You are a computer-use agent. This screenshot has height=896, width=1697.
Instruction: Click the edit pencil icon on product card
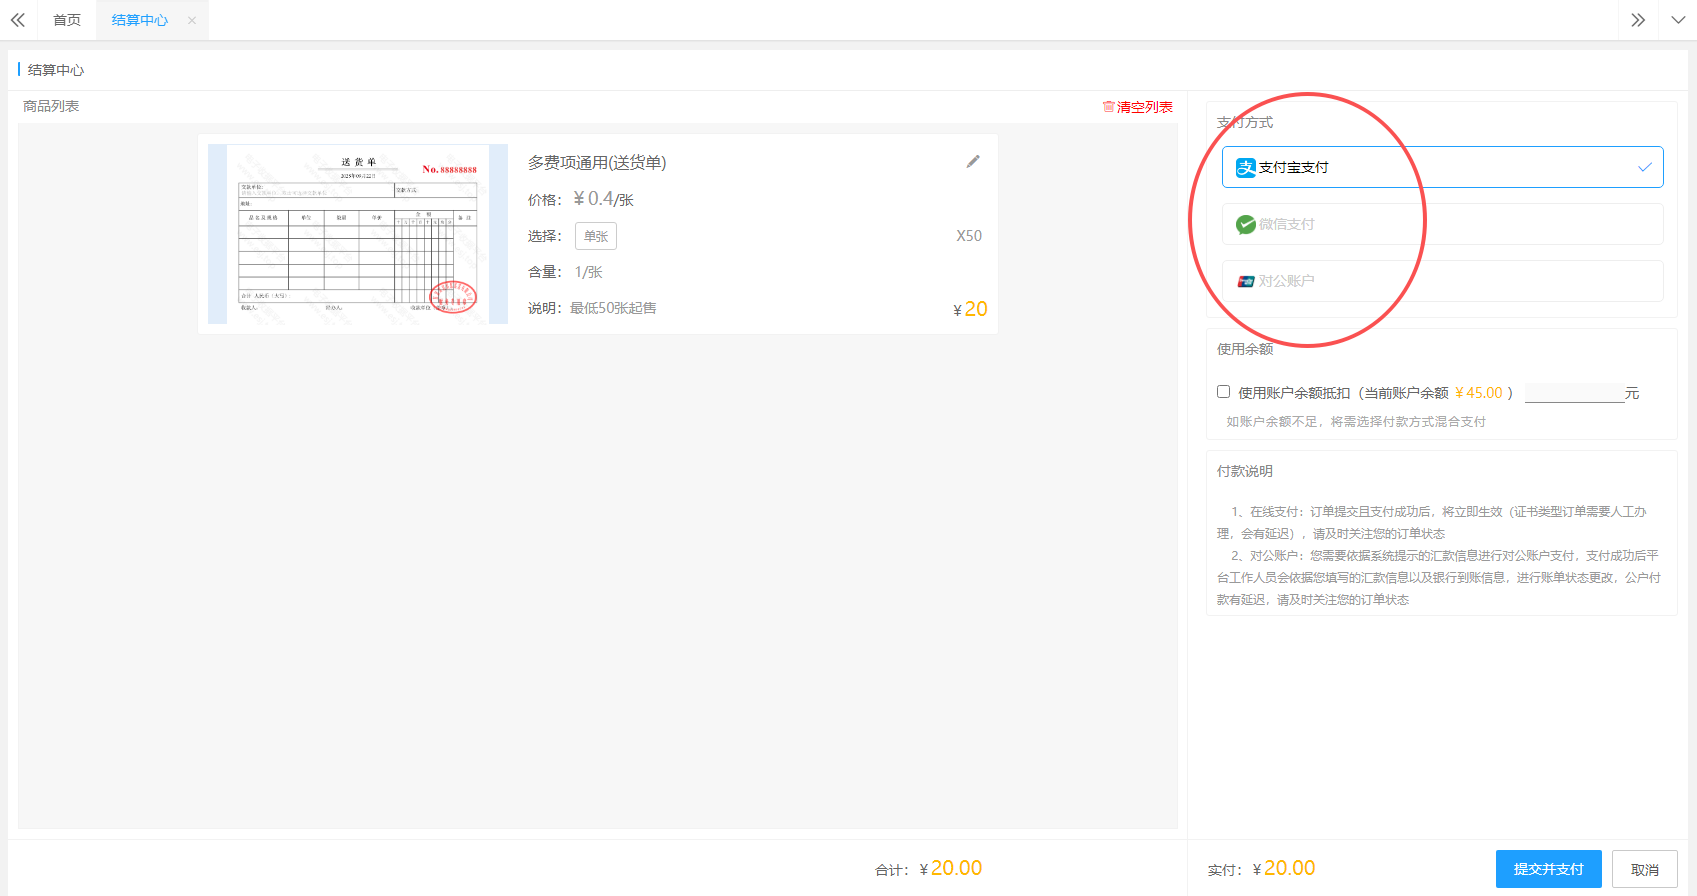[x=973, y=162]
